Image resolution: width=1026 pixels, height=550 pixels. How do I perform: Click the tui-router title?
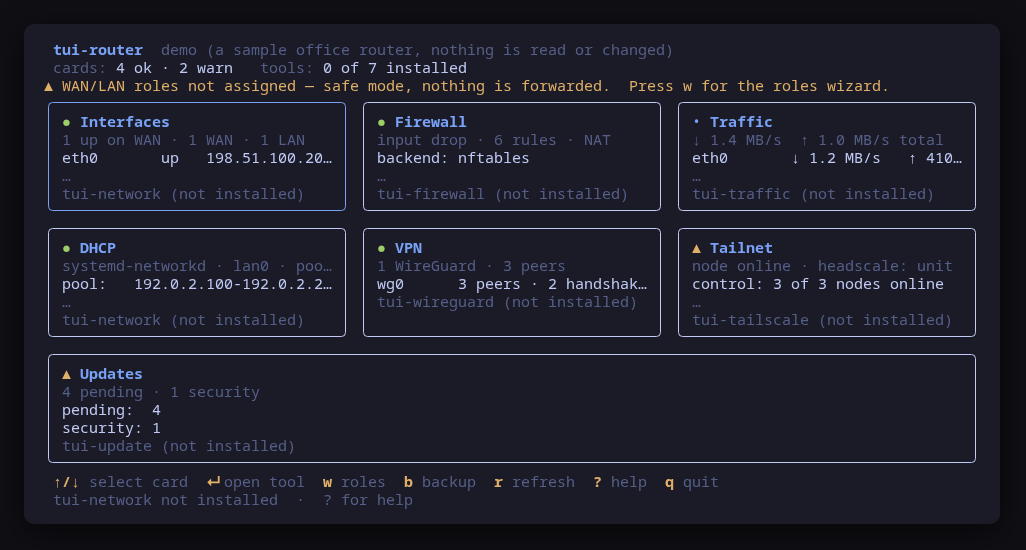98,50
